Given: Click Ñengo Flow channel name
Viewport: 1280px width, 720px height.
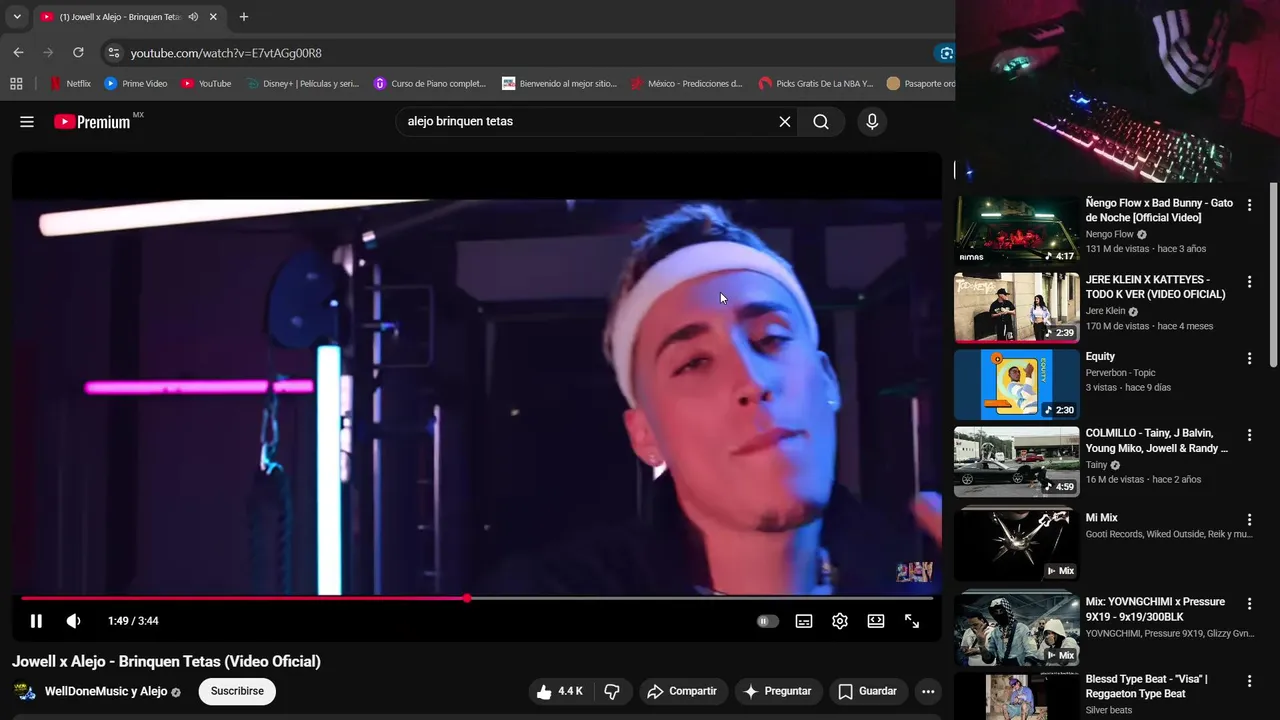Looking at the screenshot, I should [x=1110, y=234].
